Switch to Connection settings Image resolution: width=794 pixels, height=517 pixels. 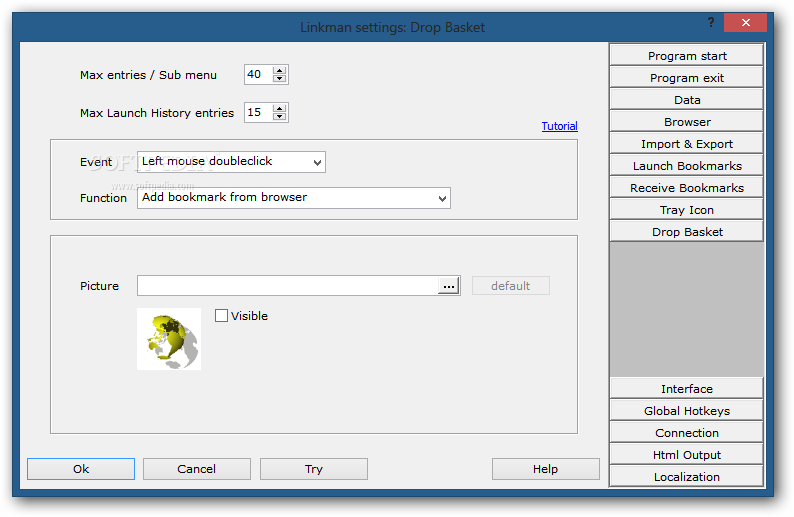point(686,432)
